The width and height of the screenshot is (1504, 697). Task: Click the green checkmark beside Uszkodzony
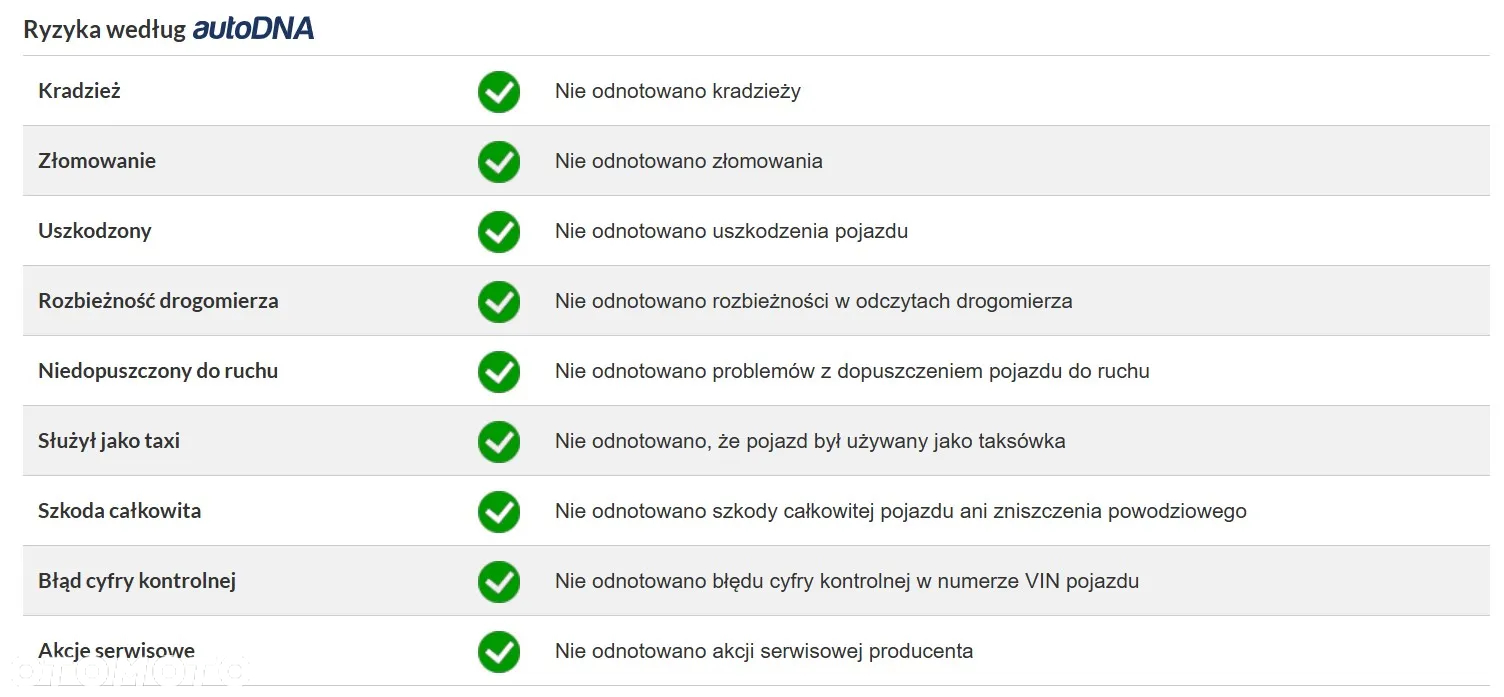pyautogui.click(x=498, y=231)
